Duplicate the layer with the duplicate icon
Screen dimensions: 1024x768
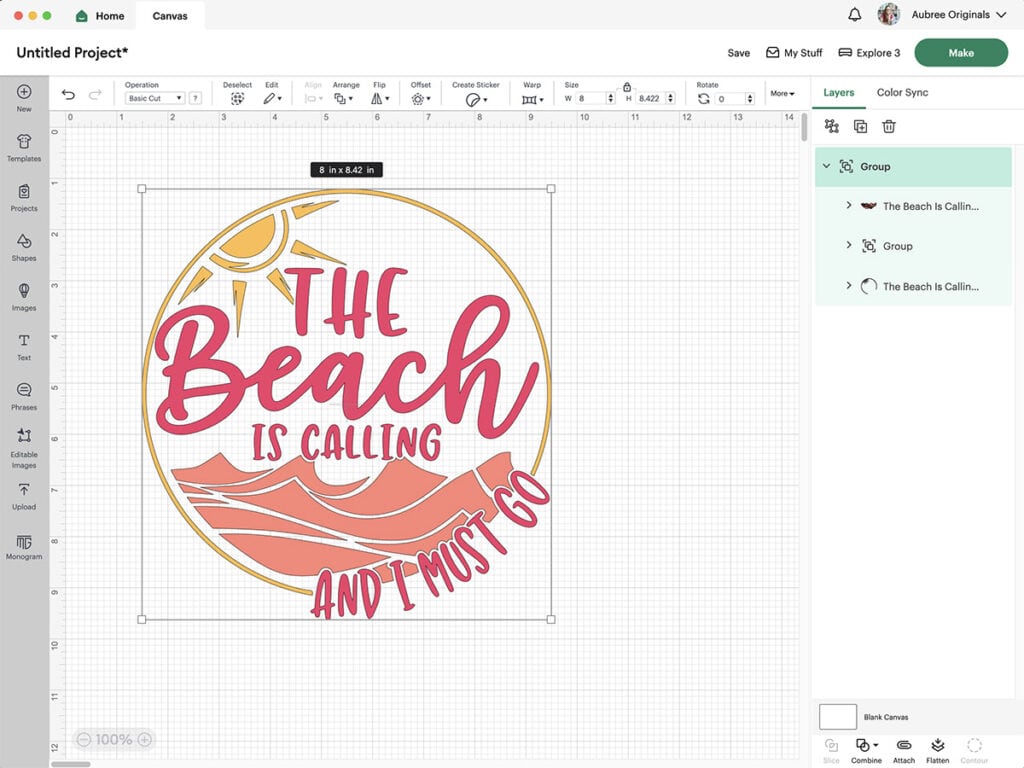coord(859,126)
